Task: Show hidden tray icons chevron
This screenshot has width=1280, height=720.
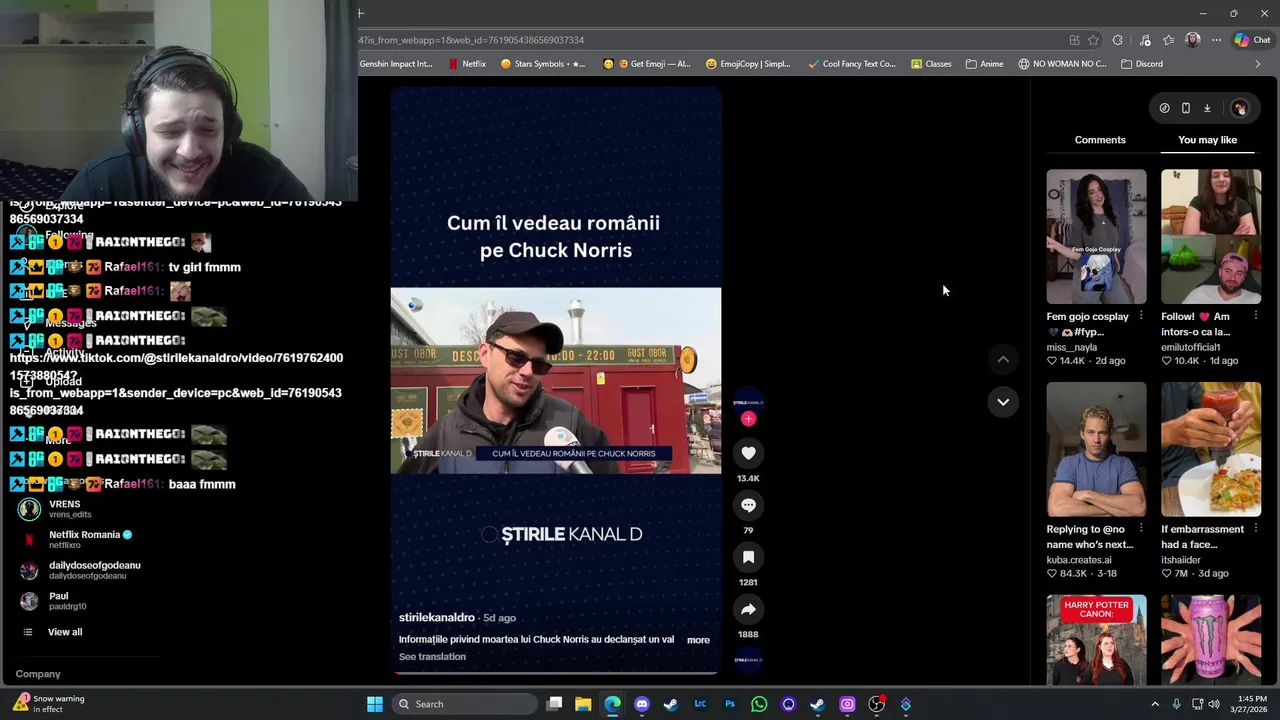Action: click(x=1155, y=704)
